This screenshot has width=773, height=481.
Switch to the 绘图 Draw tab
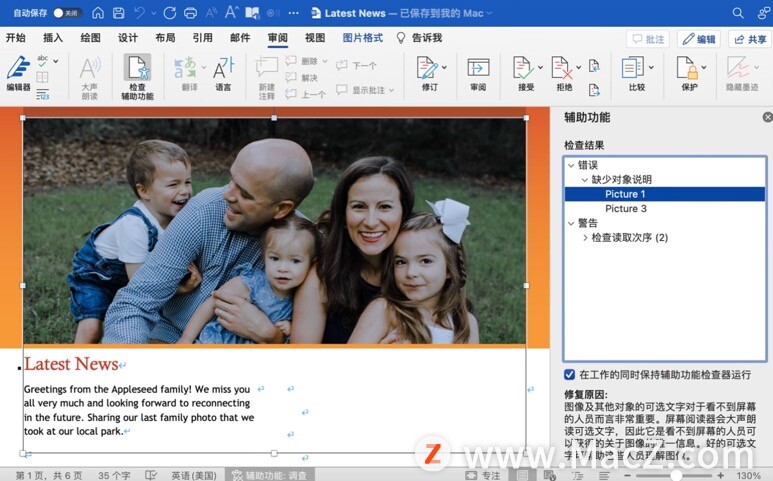90,37
